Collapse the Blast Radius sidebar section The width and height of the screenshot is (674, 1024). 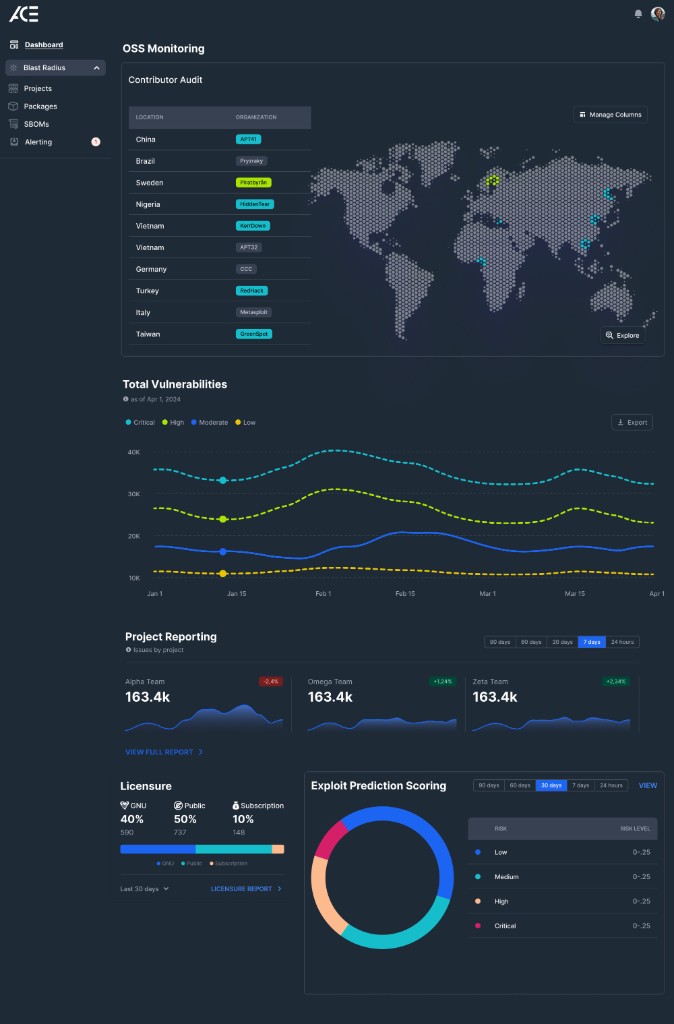coord(97,68)
